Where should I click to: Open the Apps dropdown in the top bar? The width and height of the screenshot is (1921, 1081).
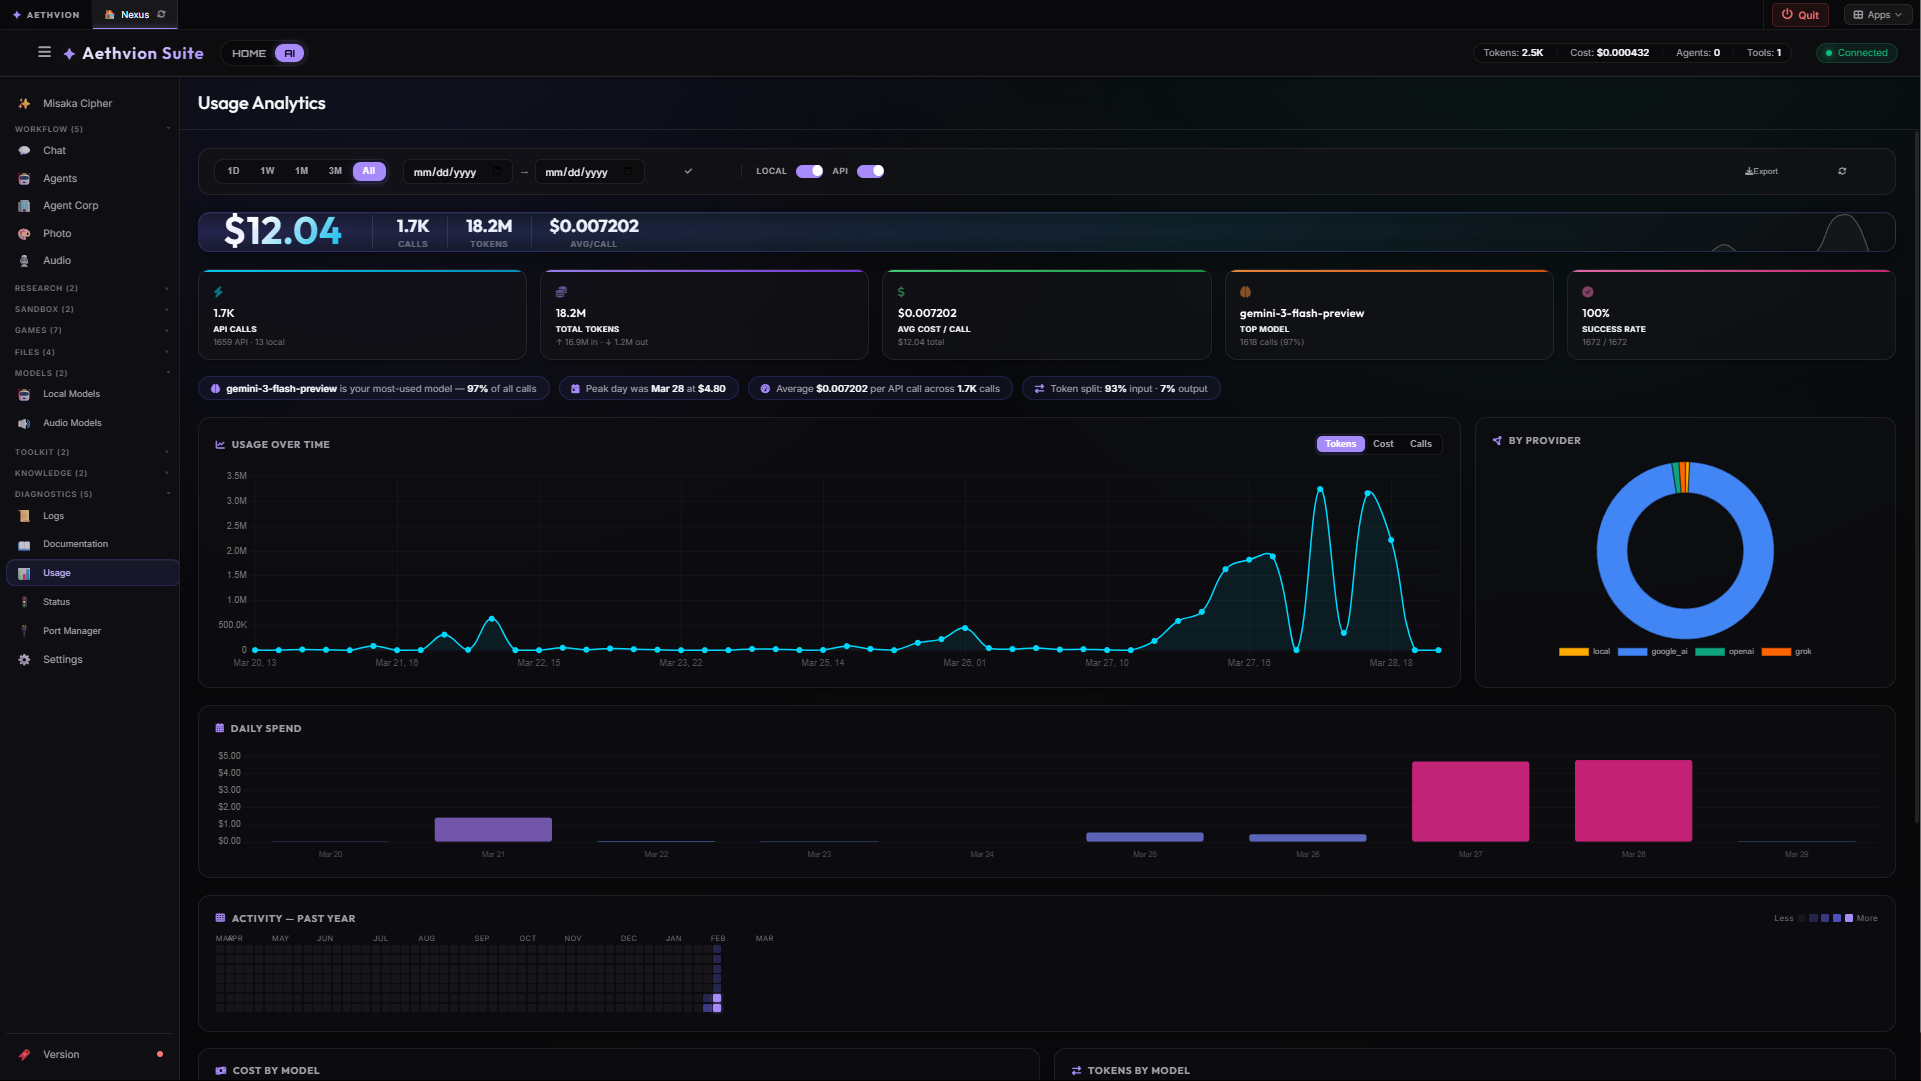pos(1877,14)
